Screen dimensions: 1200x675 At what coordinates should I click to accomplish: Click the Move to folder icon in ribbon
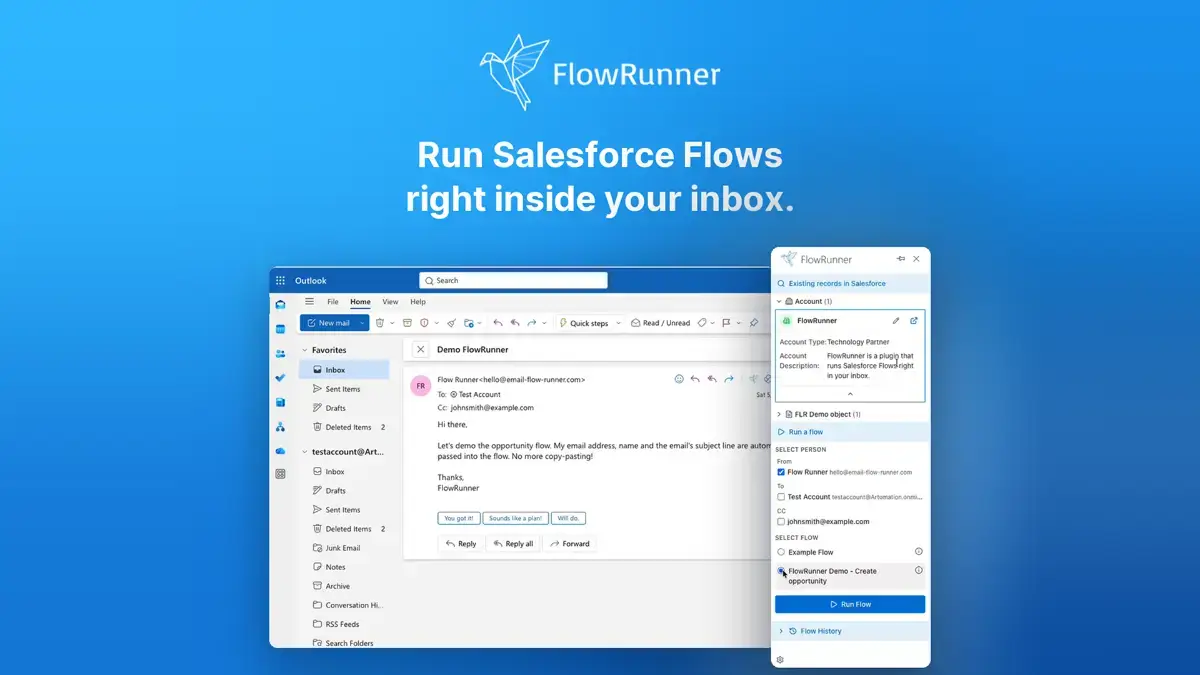[468, 323]
